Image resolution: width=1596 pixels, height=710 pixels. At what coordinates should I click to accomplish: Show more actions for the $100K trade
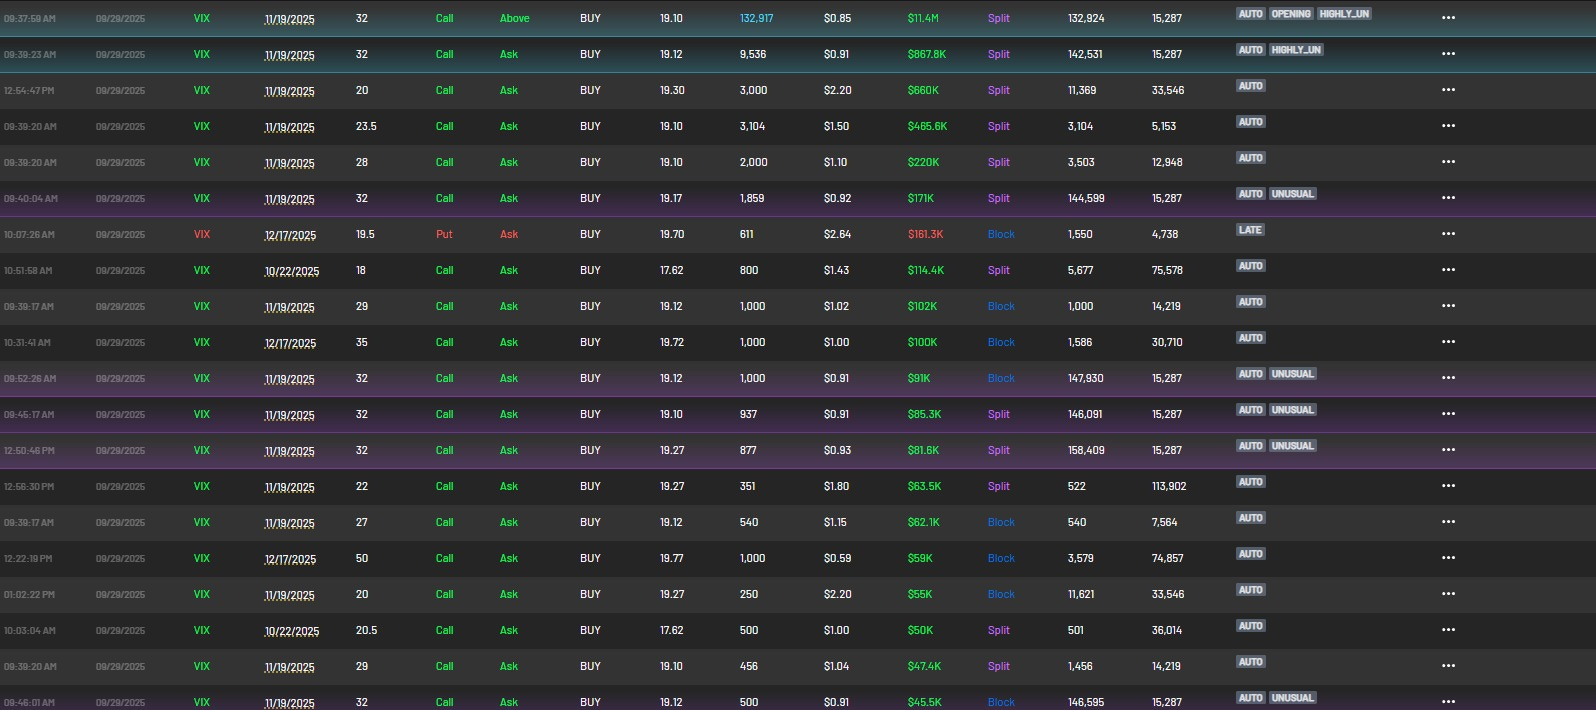[x=1448, y=342]
